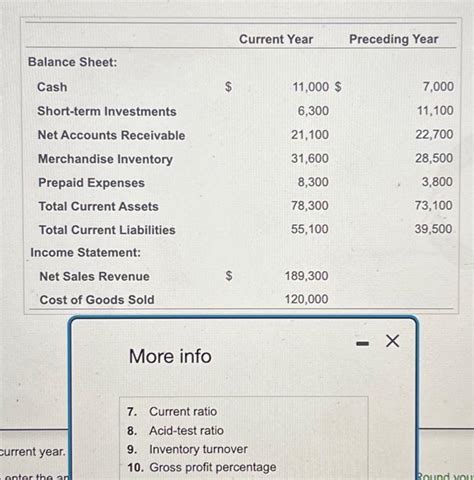Click Net Sales Revenue value 189,300

tap(306, 276)
